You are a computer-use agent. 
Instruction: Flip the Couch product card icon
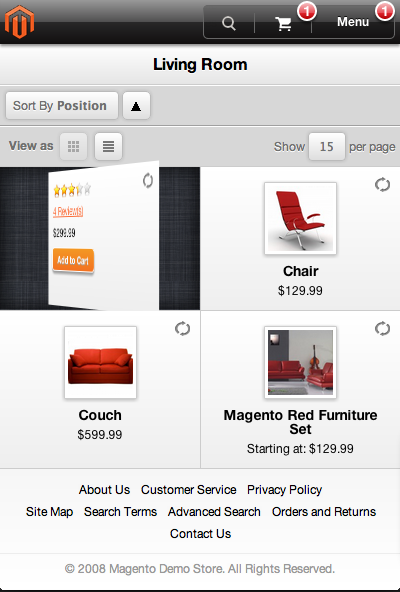(x=182, y=328)
